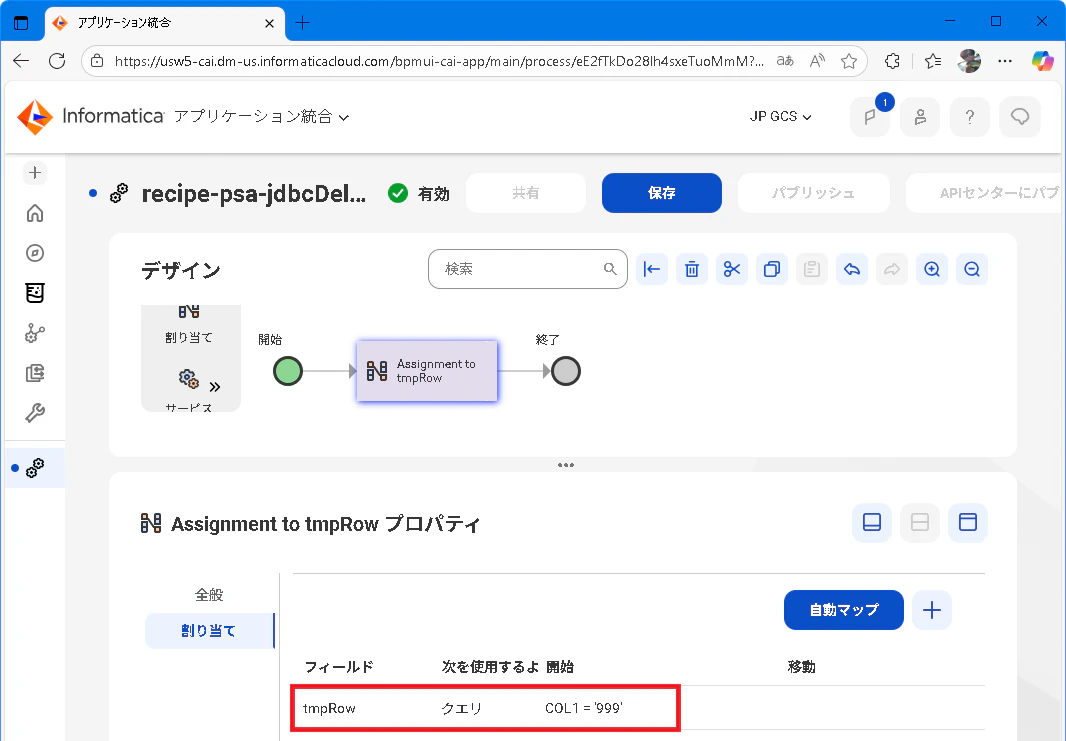Open Home from the left sidebar

(x=35, y=213)
